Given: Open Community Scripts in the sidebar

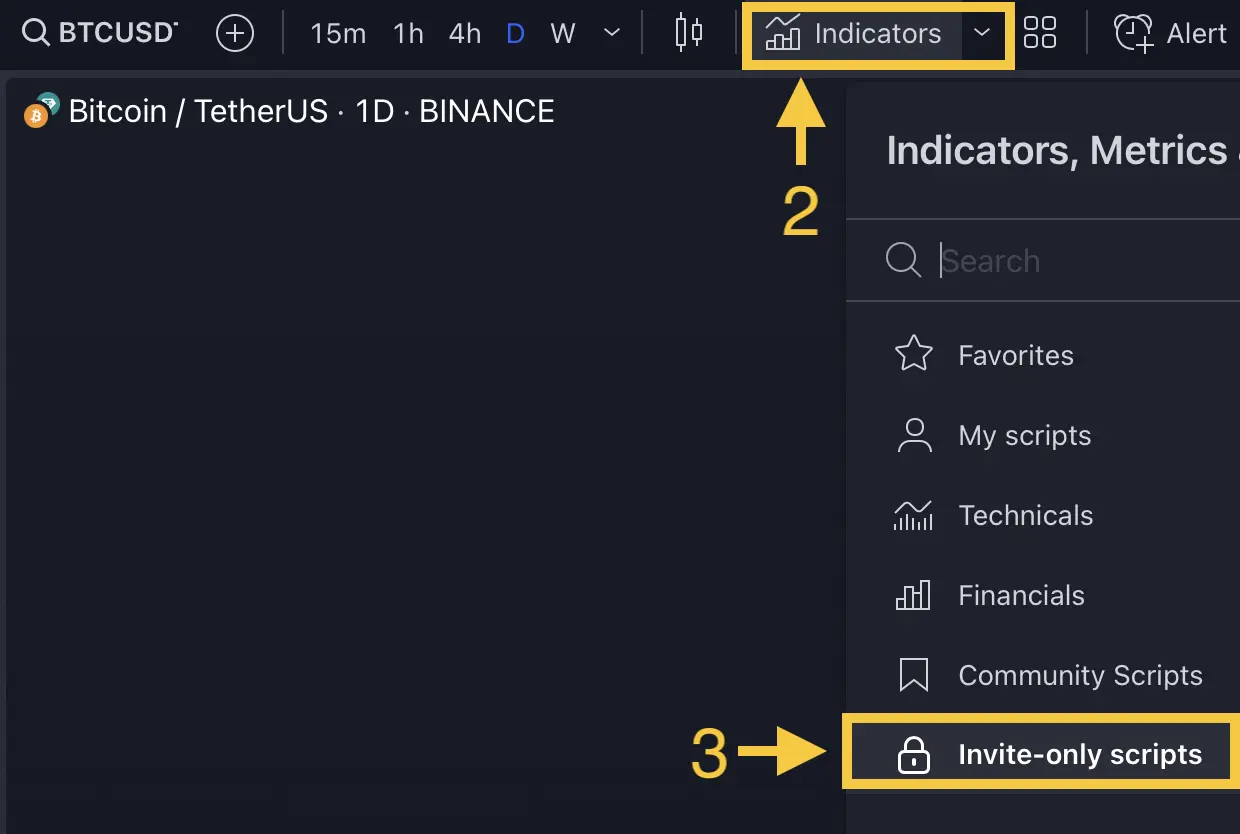Looking at the screenshot, I should coord(1080,675).
